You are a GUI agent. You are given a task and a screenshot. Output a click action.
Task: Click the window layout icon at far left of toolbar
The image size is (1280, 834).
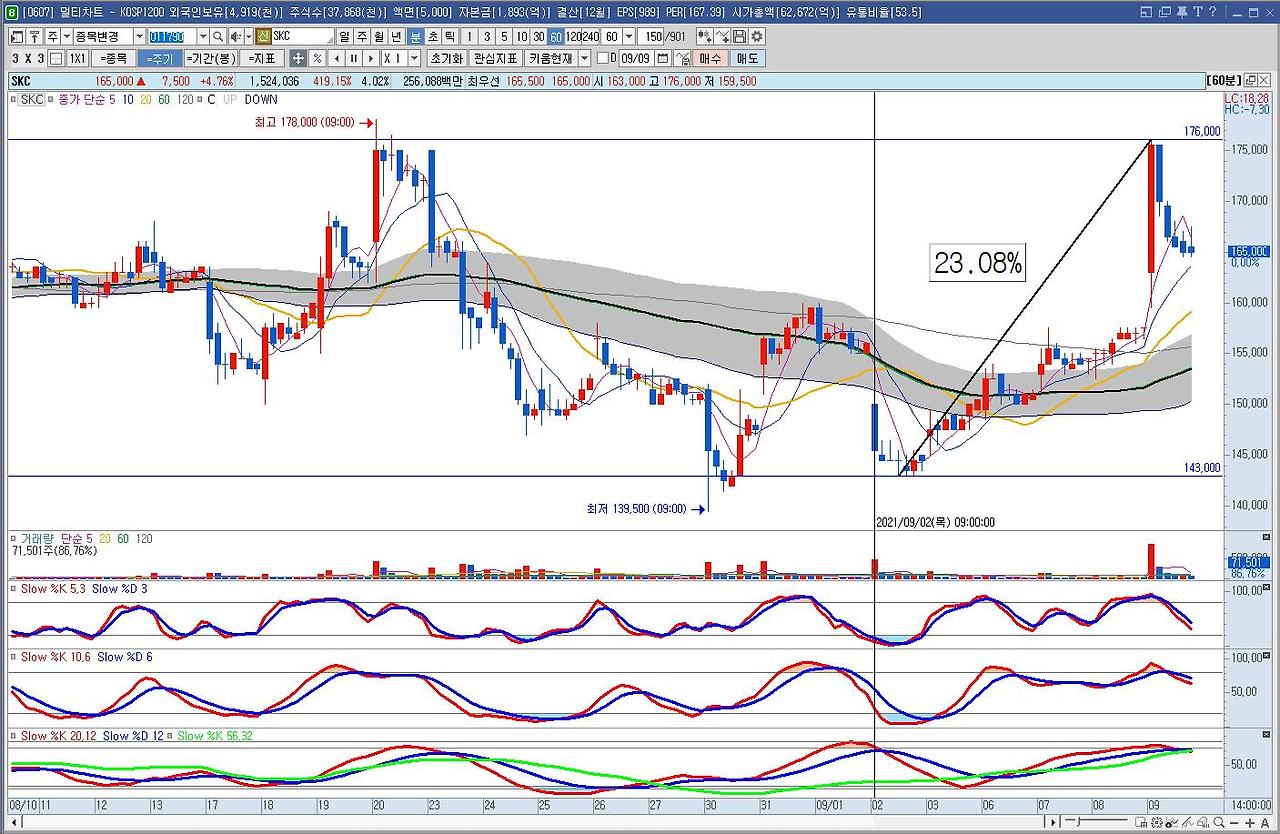[x=19, y=36]
